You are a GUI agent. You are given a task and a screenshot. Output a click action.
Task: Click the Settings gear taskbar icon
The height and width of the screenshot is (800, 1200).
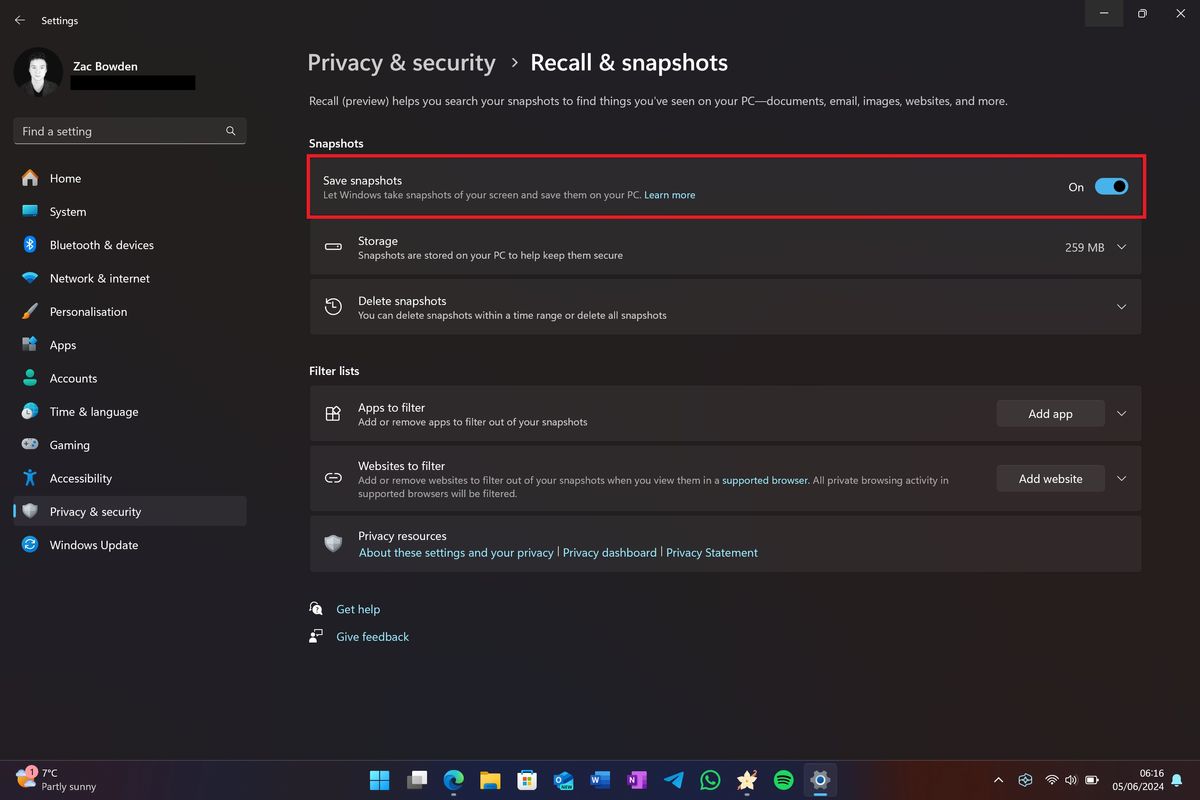[x=821, y=780]
